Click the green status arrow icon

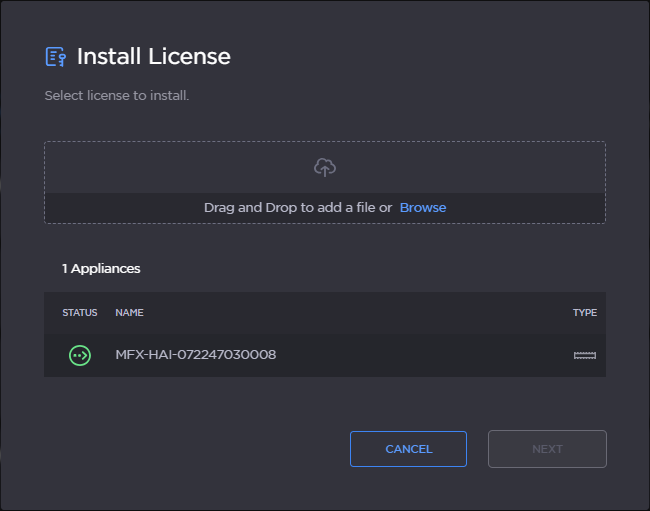pos(80,355)
